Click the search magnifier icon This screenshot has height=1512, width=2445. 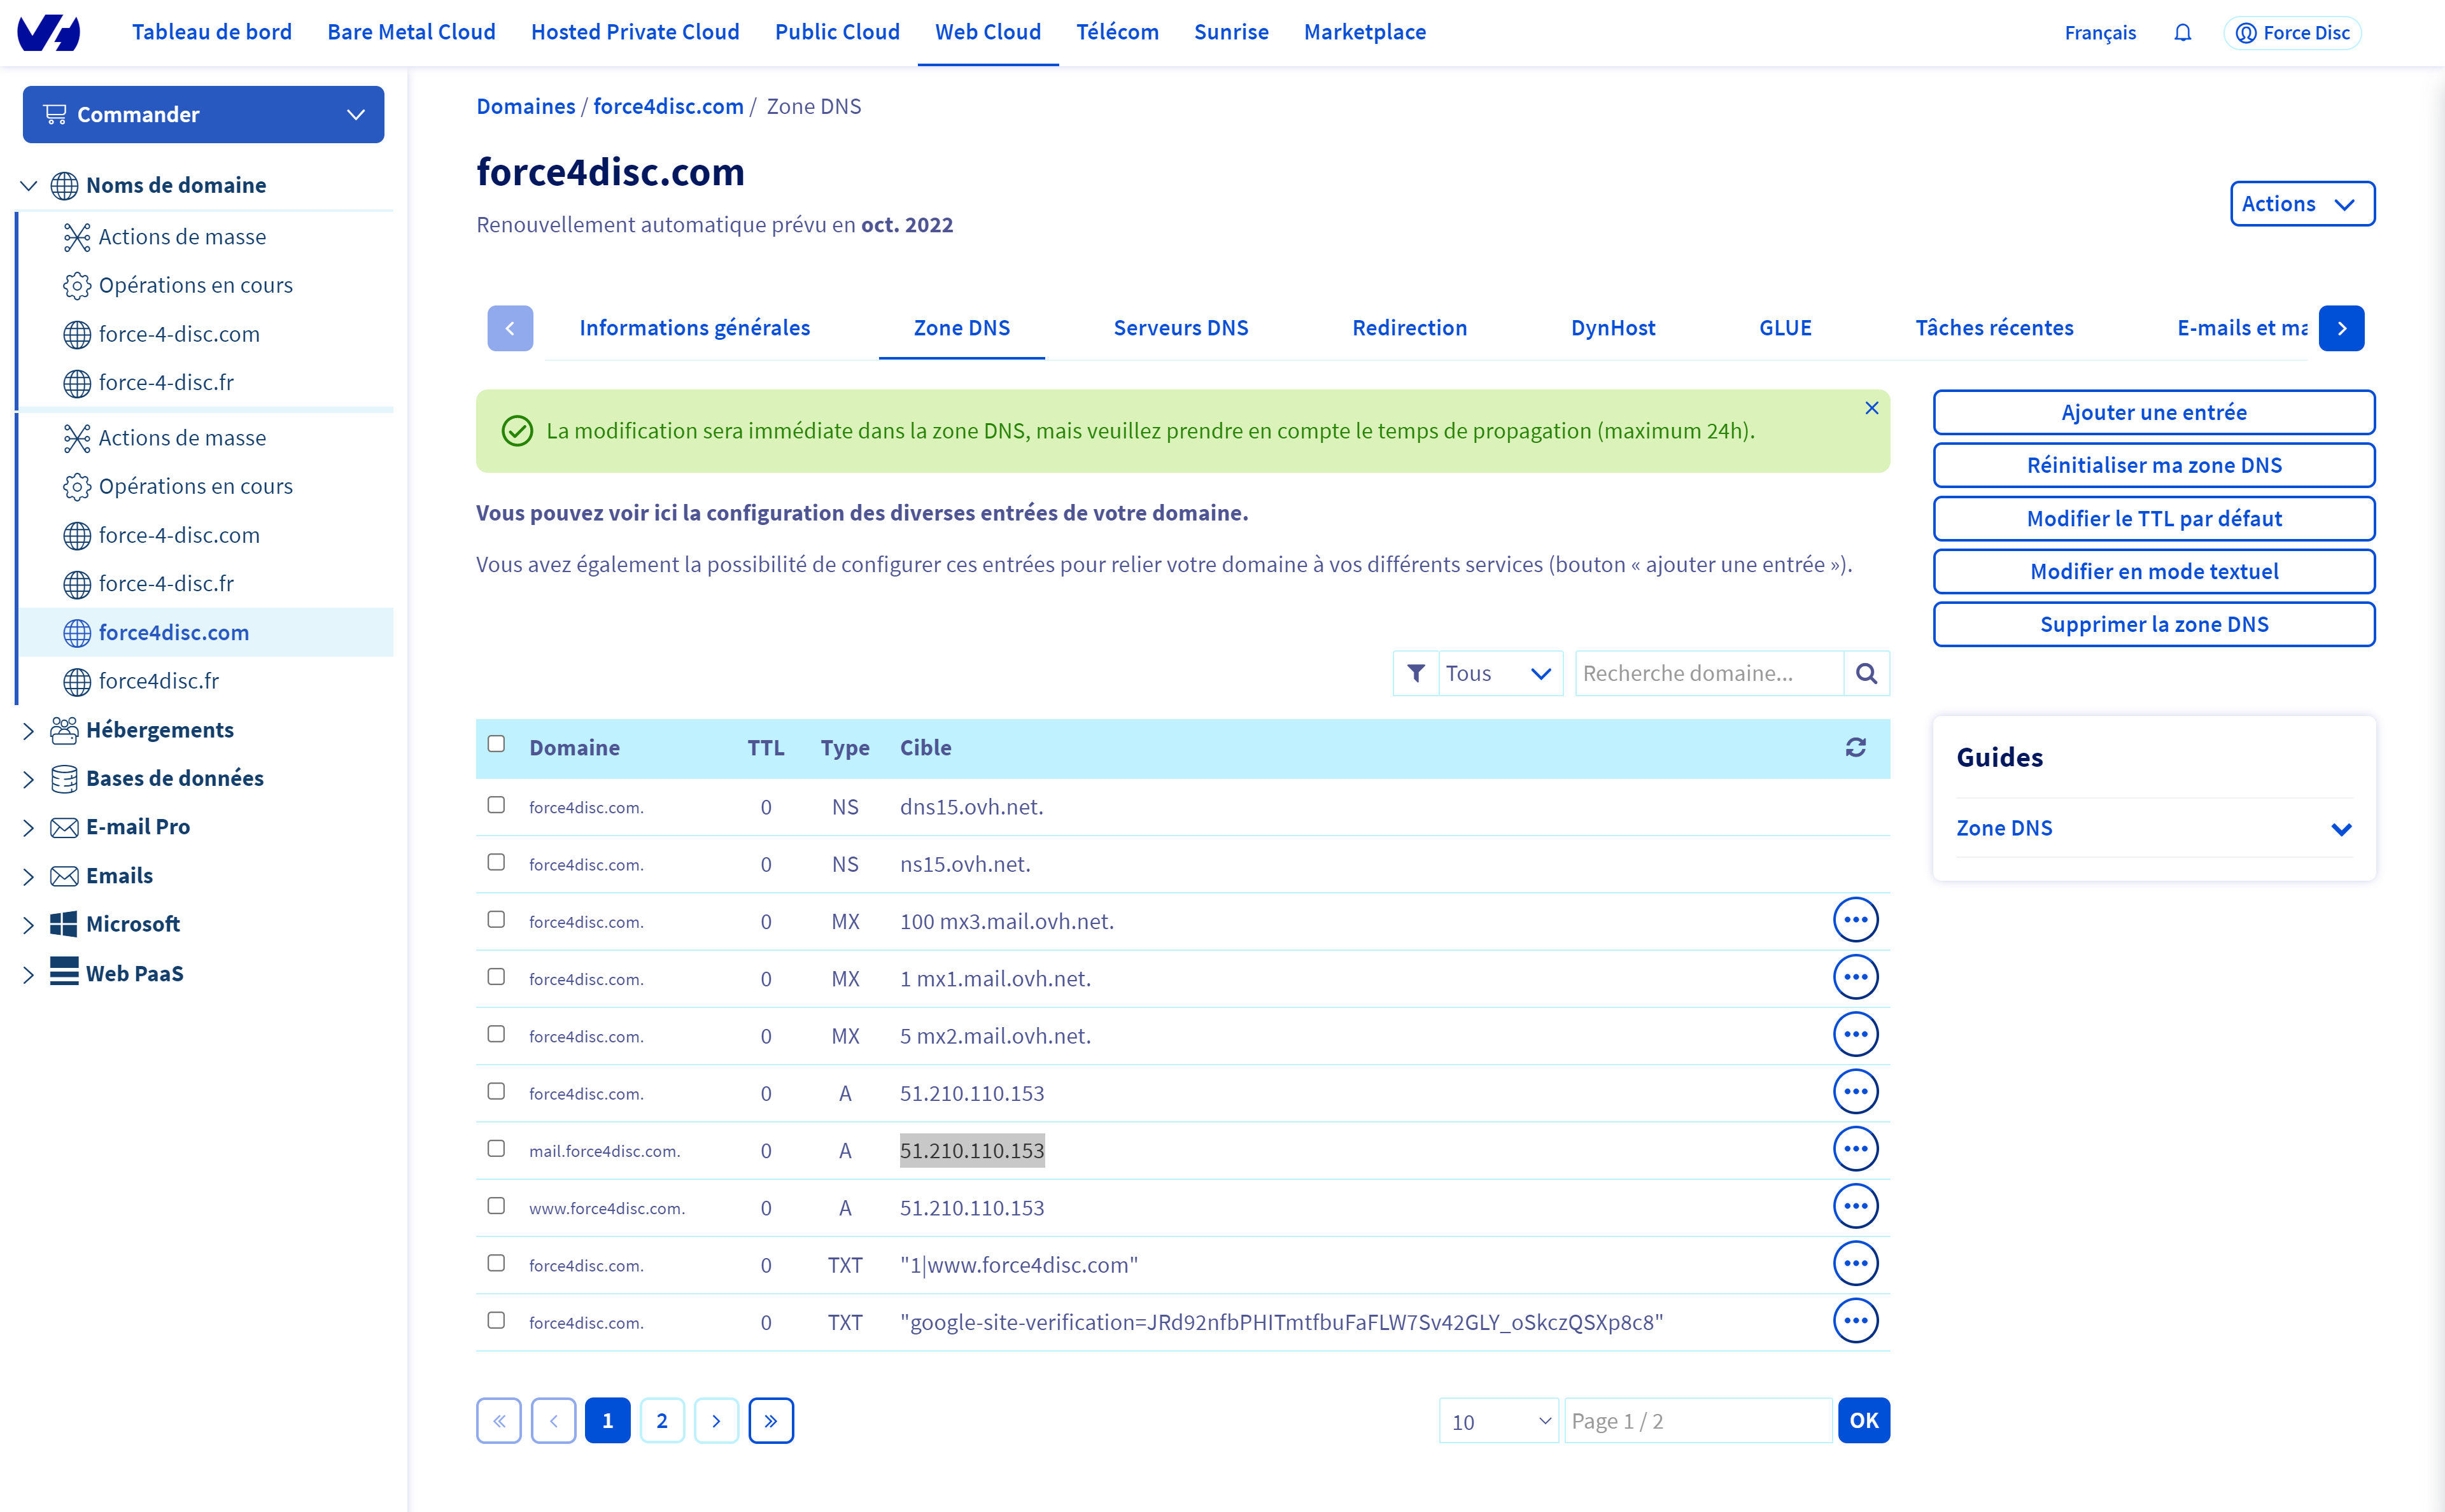click(1866, 673)
